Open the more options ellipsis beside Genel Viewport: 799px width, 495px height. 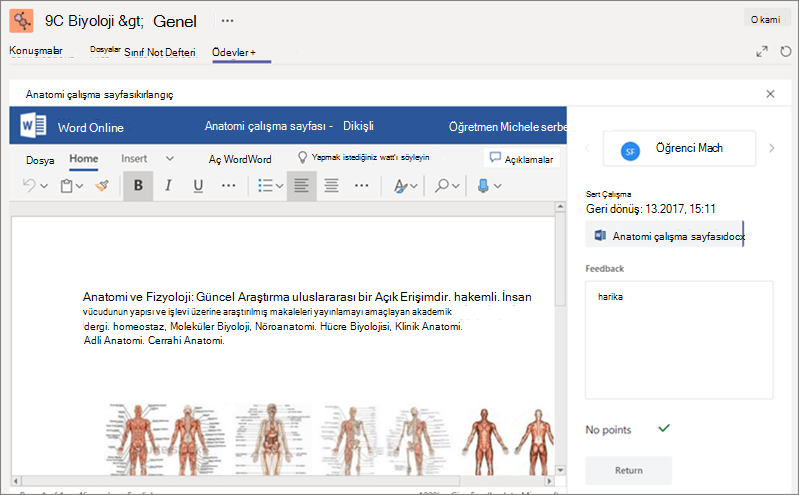227,21
